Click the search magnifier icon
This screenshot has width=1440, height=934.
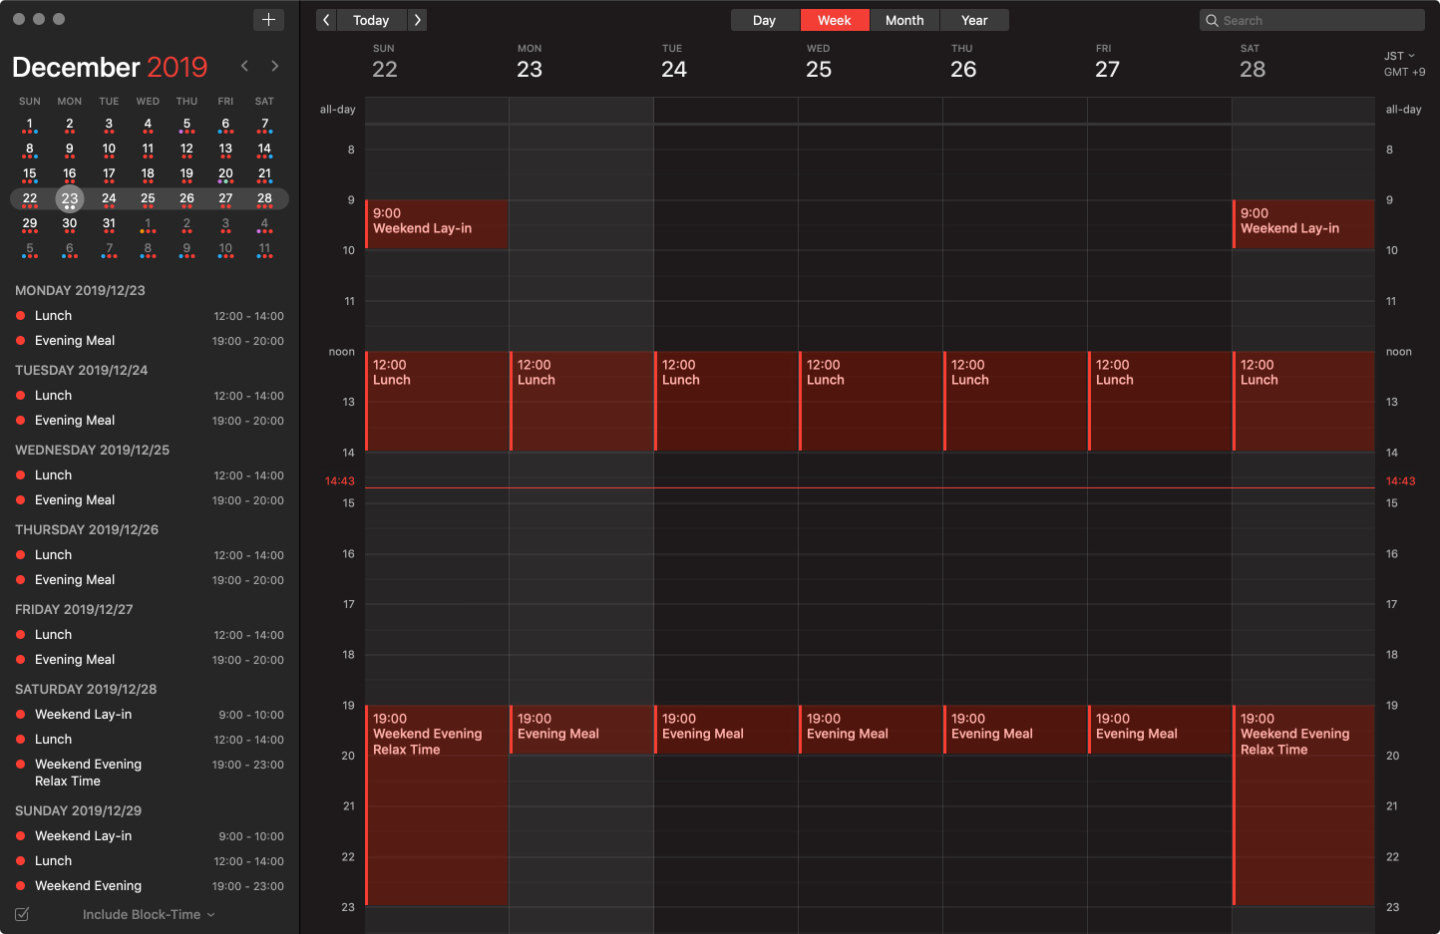pyautogui.click(x=1212, y=20)
